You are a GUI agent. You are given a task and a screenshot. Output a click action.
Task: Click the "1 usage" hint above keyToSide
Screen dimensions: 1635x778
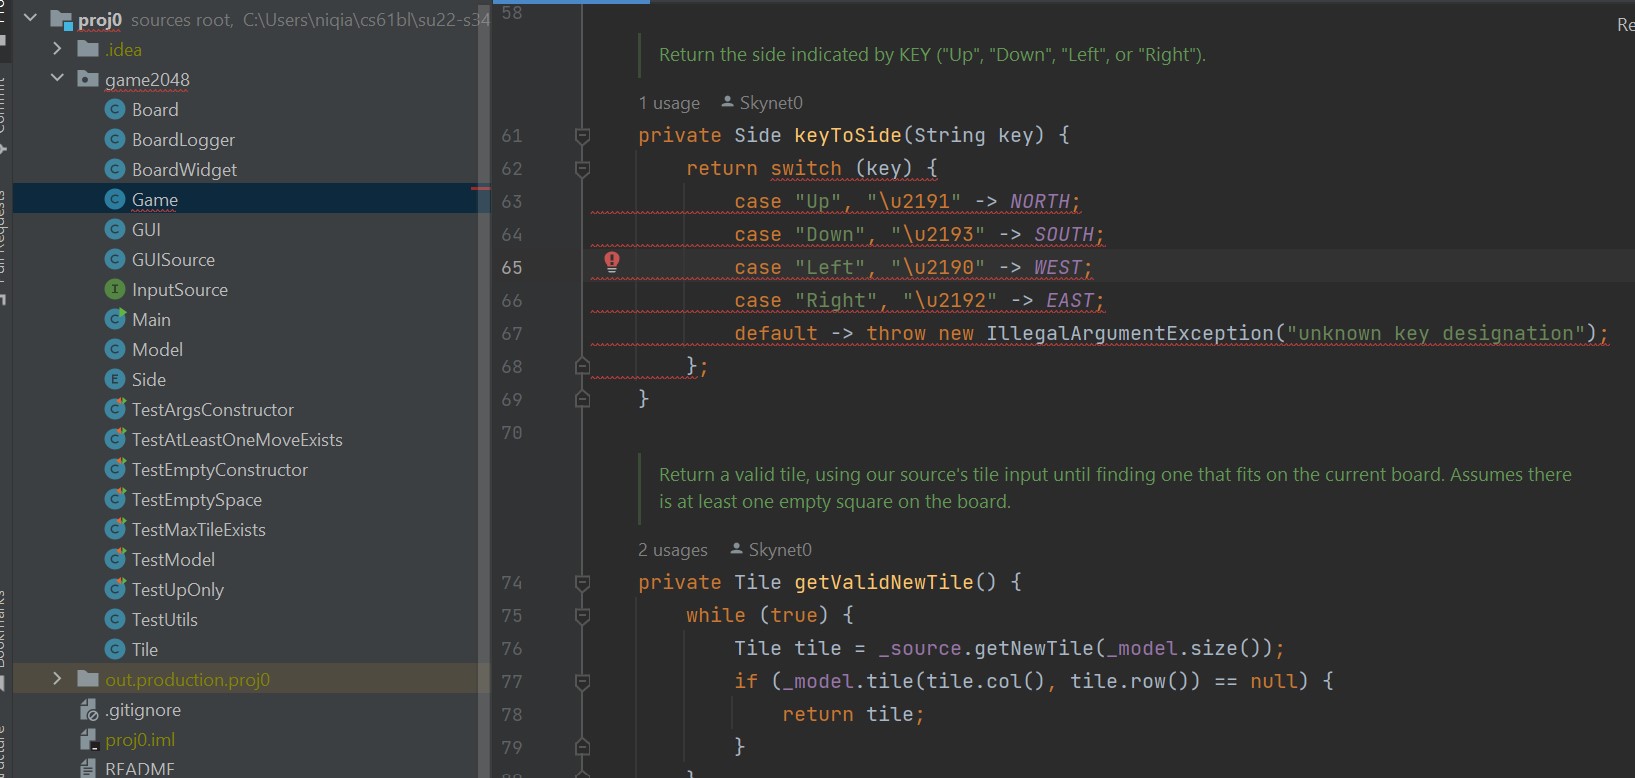click(669, 103)
